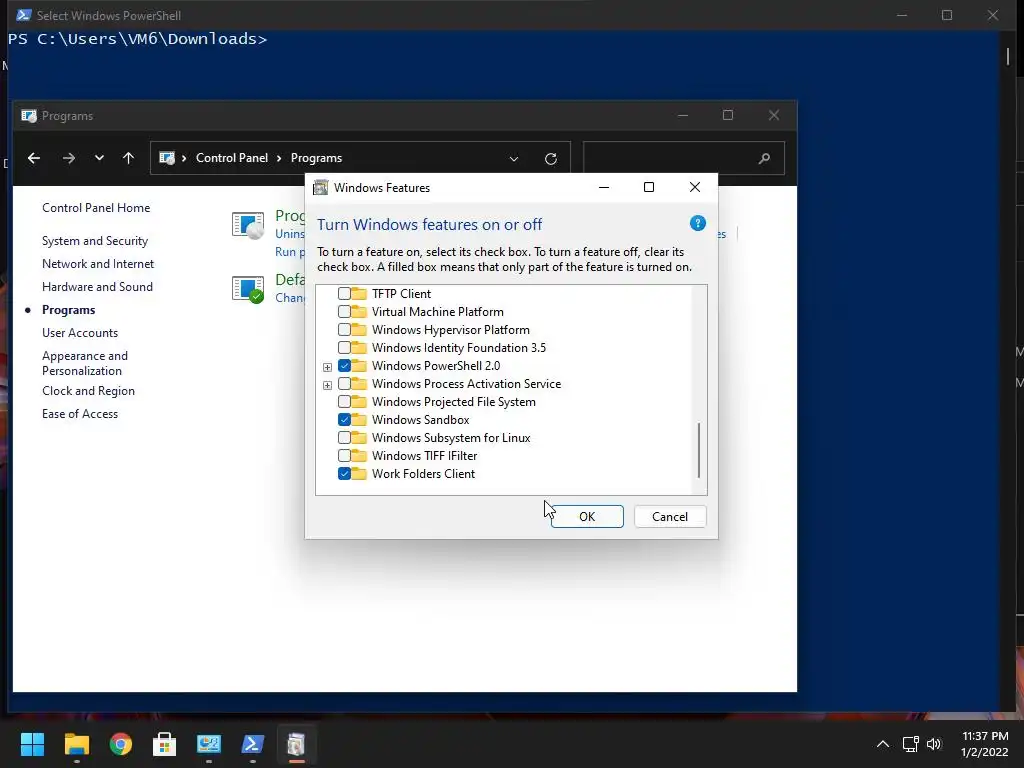1024x768 pixels.
Task: Minimize the Windows Features dialog
Action: click(604, 187)
